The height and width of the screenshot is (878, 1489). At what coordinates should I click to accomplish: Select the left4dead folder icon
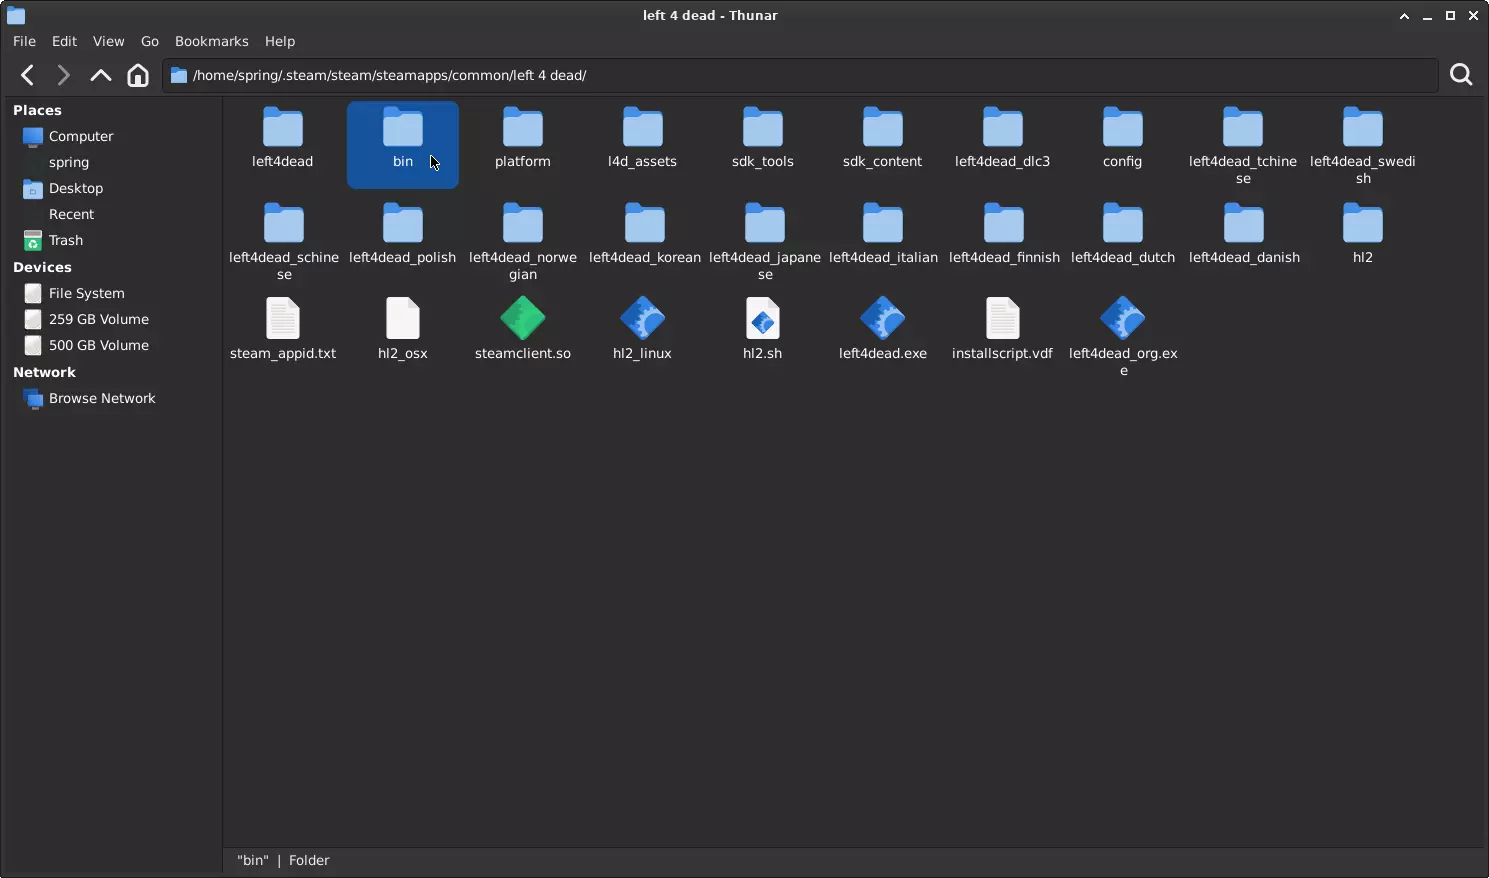283,128
